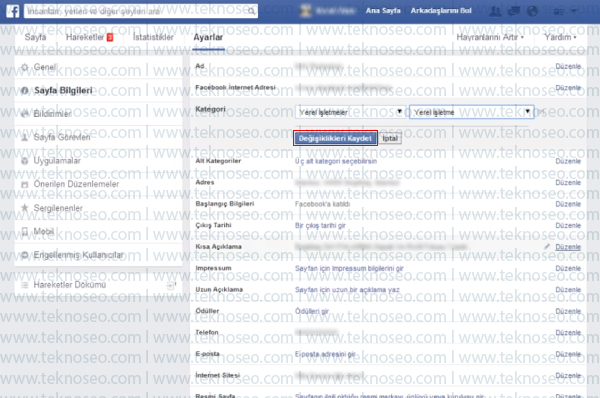
Task: Open the Yerel İşletme subcategory dropdown
Action: [471, 112]
